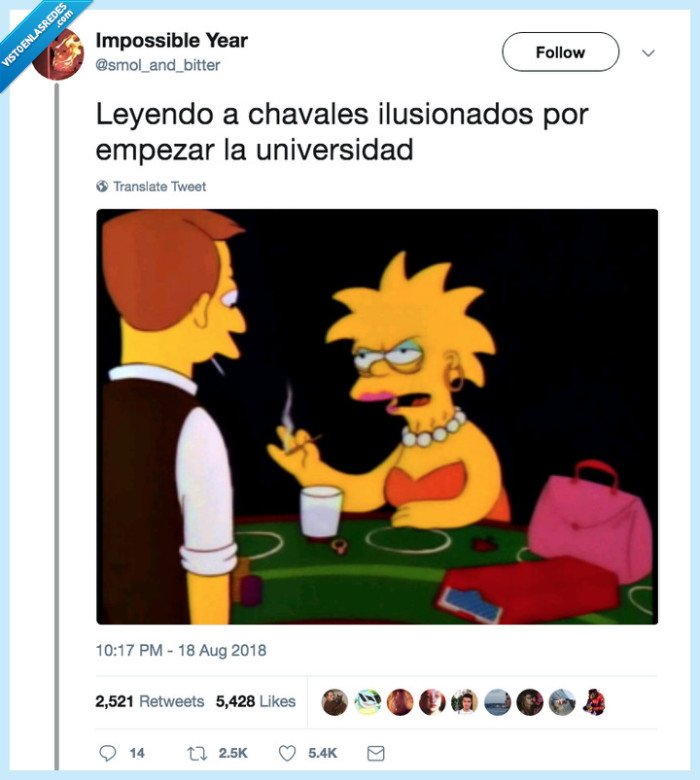The width and height of the screenshot is (700, 780).
Task: Click the Impossible Year display name
Action: click(x=172, y=41)
